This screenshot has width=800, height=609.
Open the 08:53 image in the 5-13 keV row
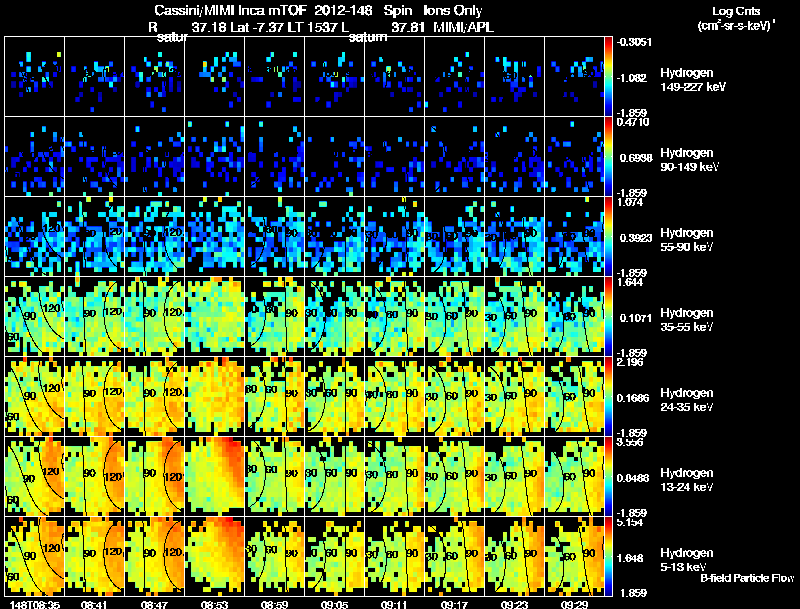[214, 557]
